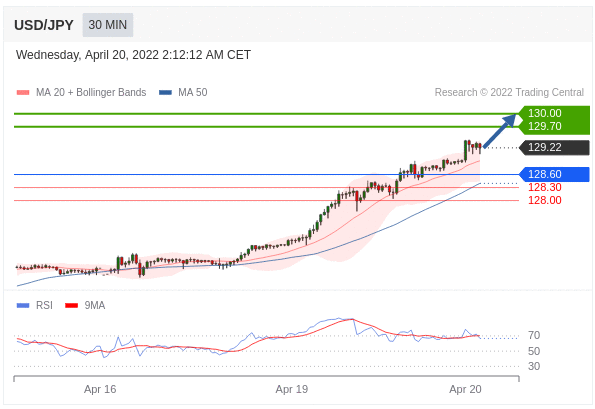Select the Apr 19 date marker
This screenshot has height=409, width=595.
click(292, 389)
